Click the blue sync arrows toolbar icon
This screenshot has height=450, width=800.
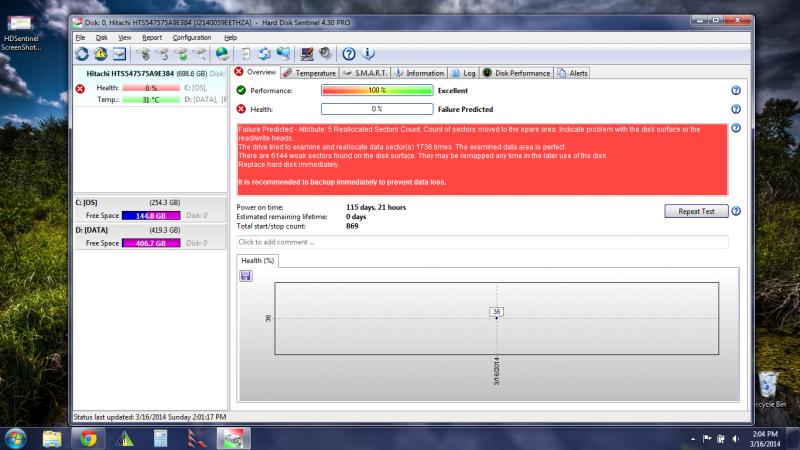tap(264, 54)
